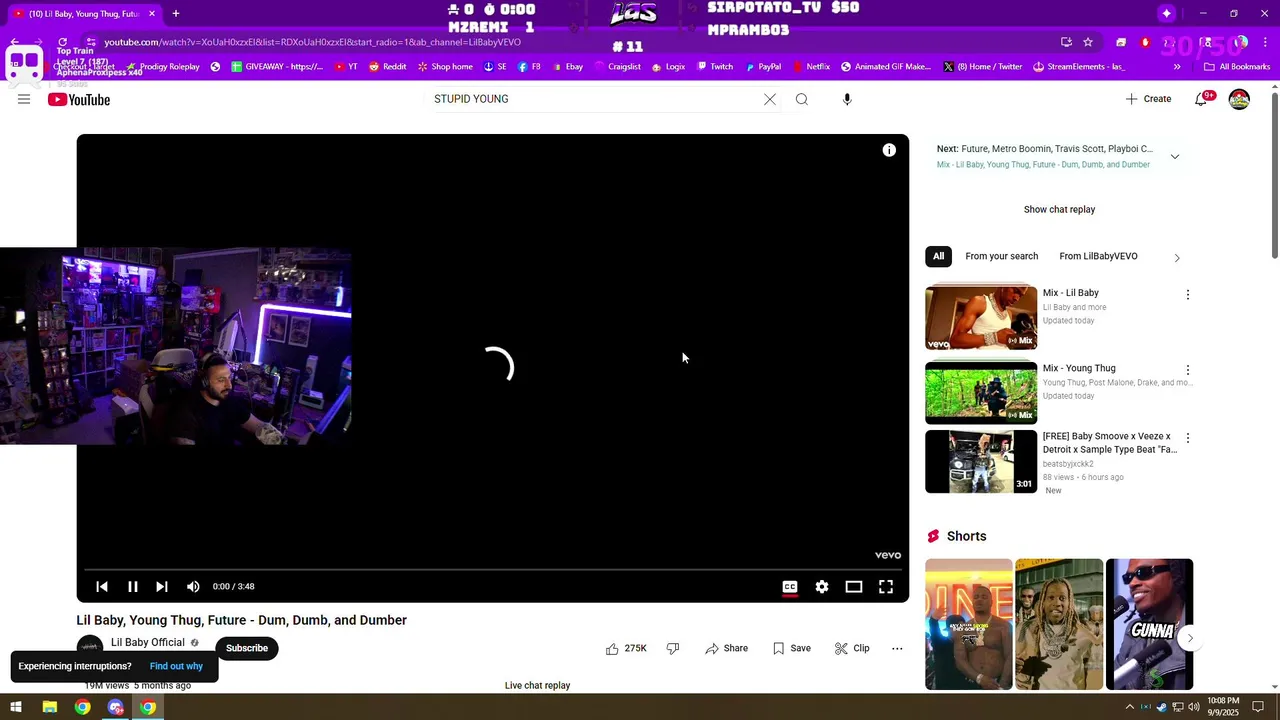Open the account avatar menu
Screen dimensions: 1280x720
[x=1239, y=99]
